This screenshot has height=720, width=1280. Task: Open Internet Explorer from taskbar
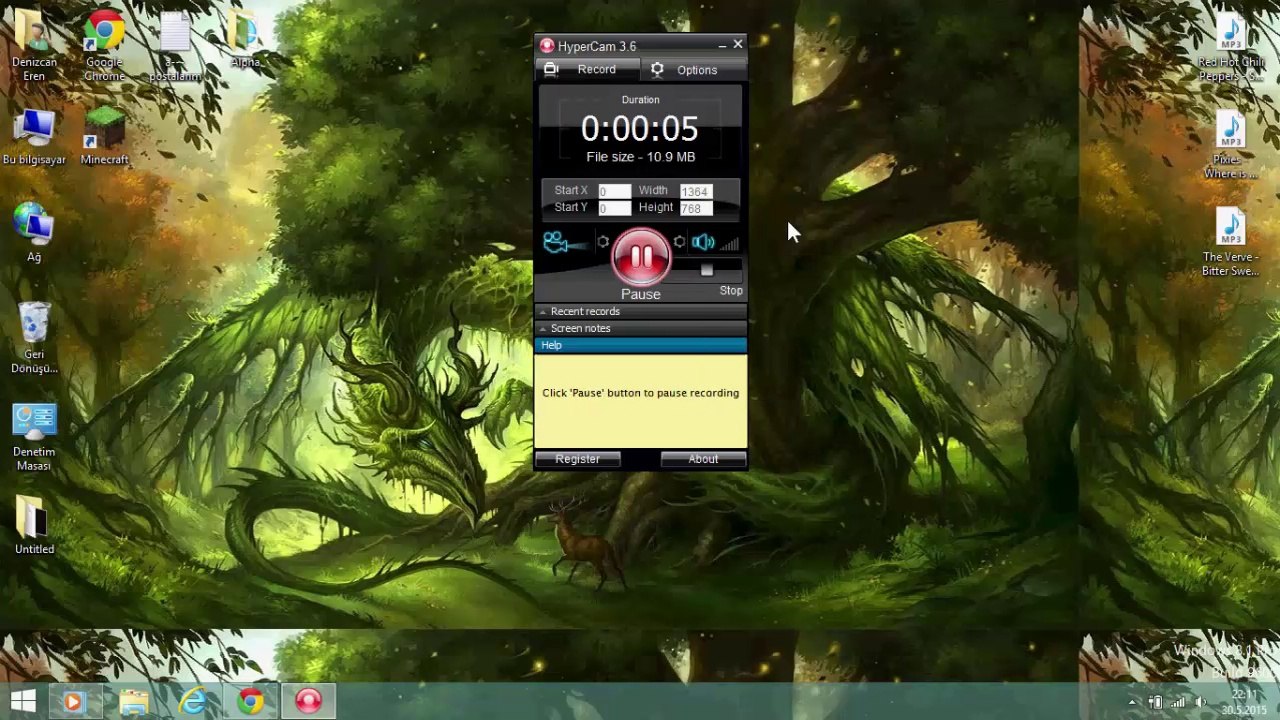(192, 701)
